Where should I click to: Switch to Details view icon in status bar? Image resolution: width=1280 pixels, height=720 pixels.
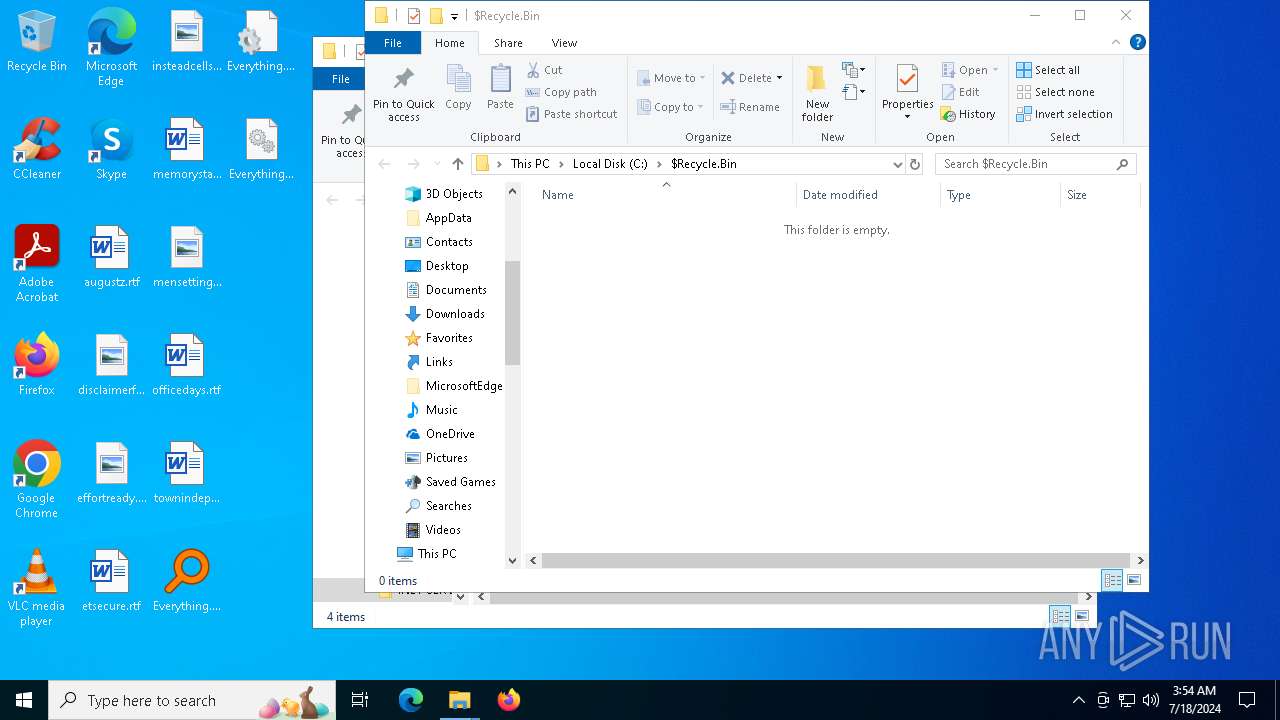click(x=1112, y=580)
